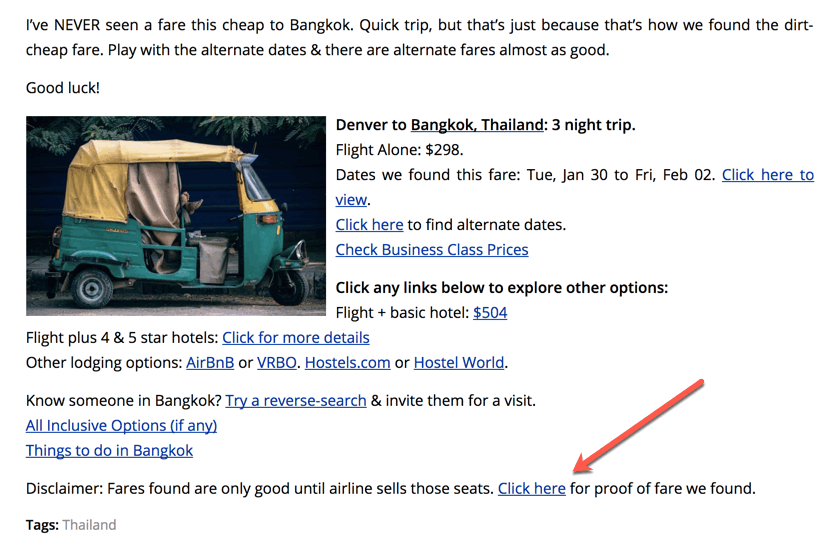Image resolution: width=829 pixels, height=544 pixels.
Task: Open 'Click for more details' star hotels link
Action: click(x=296, y=338)
